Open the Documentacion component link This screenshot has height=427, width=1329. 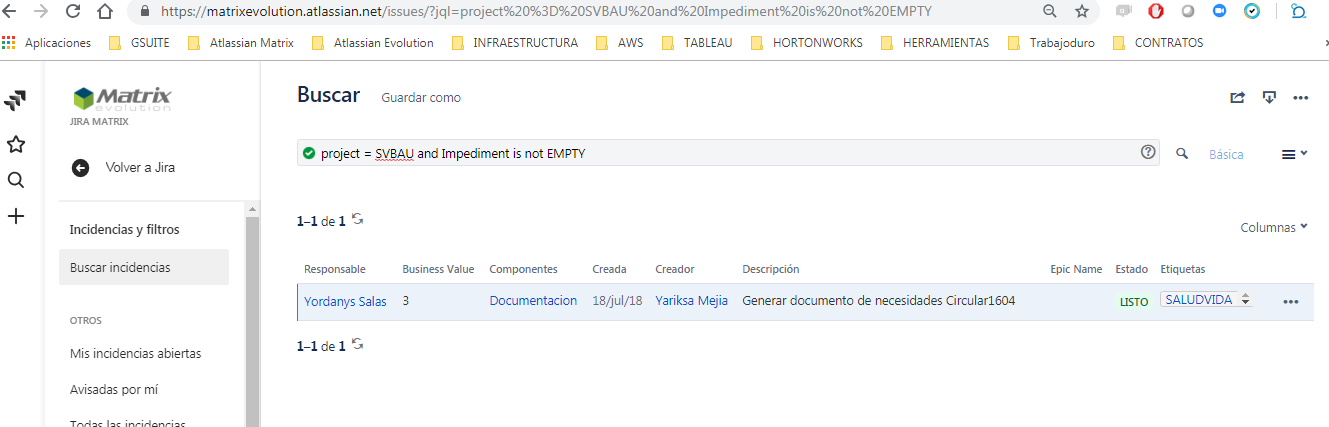(x=533, y=301)
